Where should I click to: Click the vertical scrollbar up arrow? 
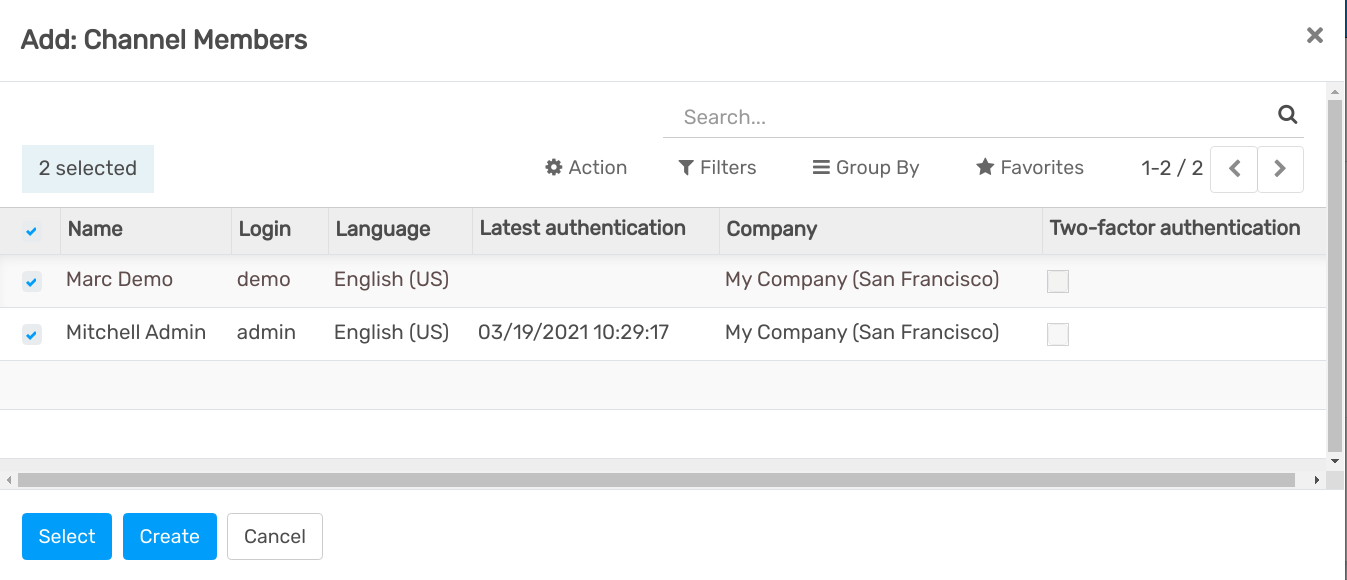click(1334, 92)
